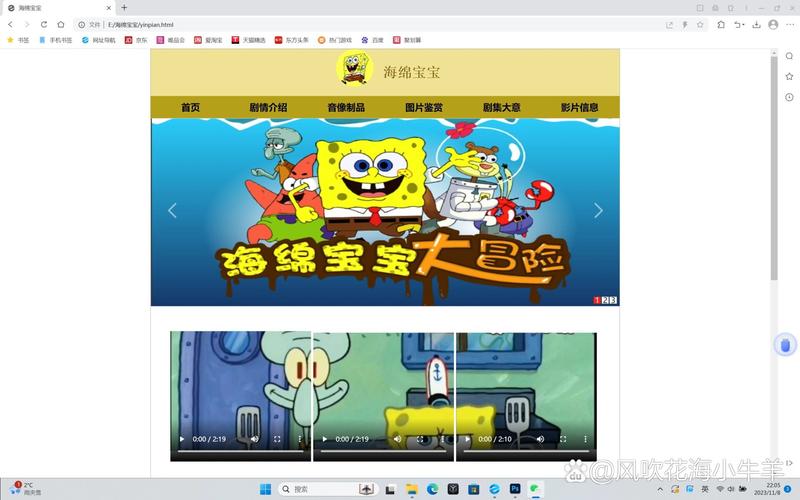Open the 图片鉴赏 nav item
This screenshot has height=500, width=800.
[423, 107]
